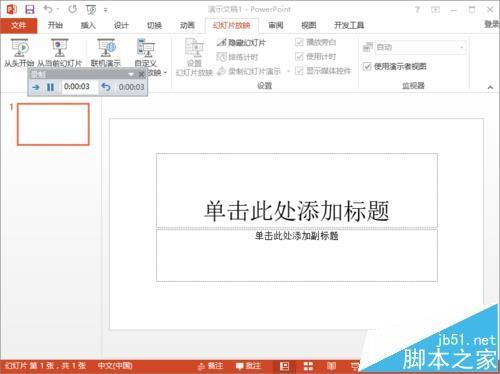The width and height of the screenshot is (500, 374).
Task: Click Repeat arrow in recording toolbar
Action: click(106, 87)
